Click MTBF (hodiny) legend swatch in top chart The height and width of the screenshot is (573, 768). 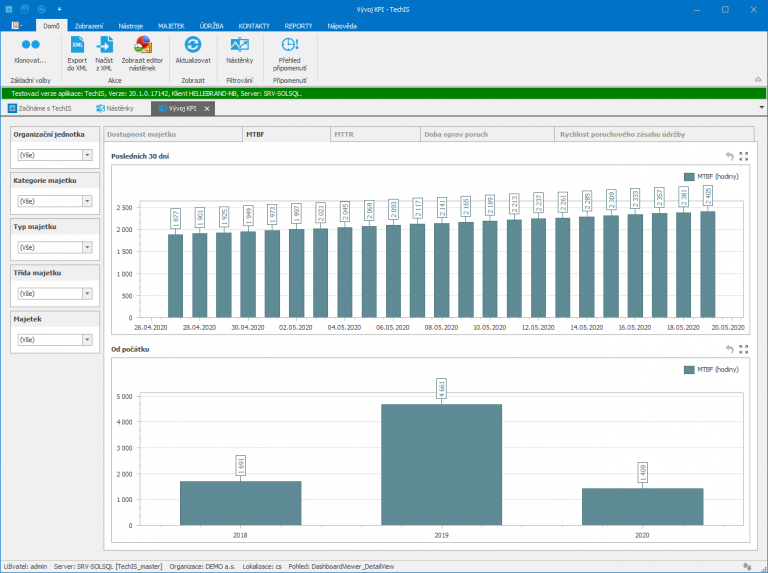pyautogui.click(x=689, y=175)
